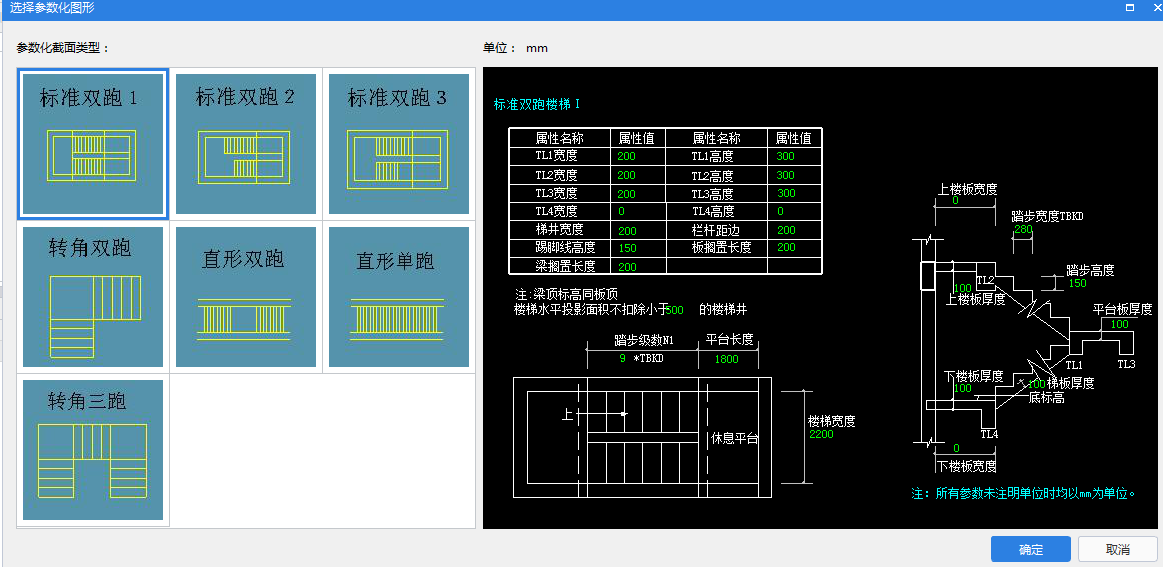Viewport: 1163px width, 567px height.
Task: Edit 梁搁置长度 value 200
Action: (627, 266)
